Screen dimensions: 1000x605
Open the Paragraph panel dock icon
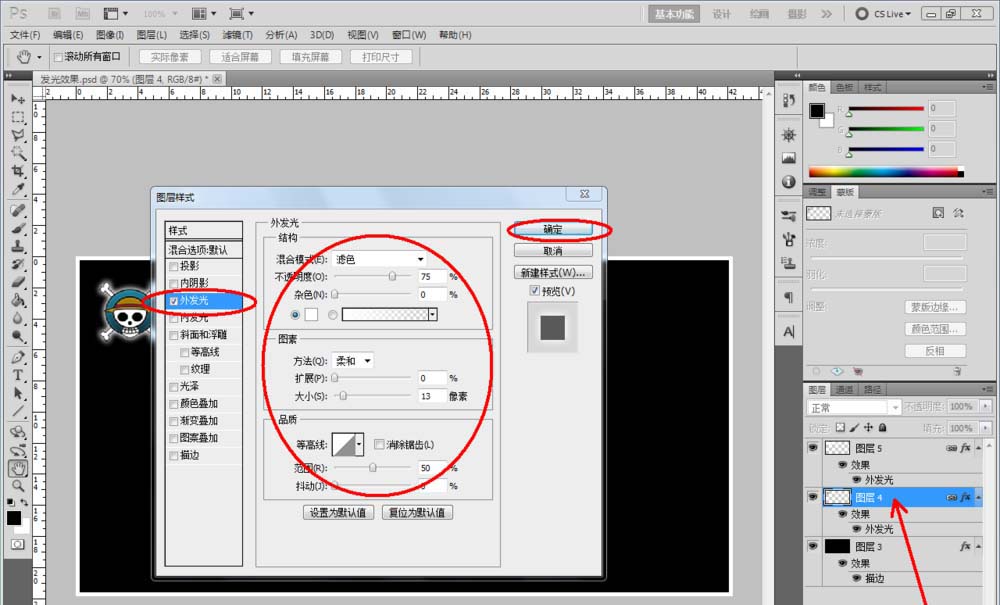click(788, 297)
